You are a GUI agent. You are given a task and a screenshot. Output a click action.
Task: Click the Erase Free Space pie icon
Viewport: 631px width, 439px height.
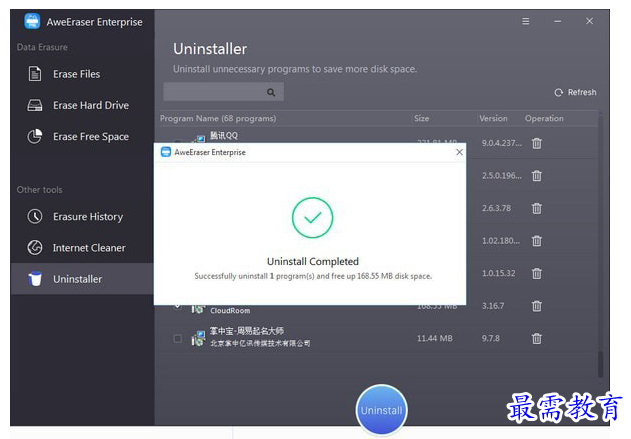pos(35,136)
